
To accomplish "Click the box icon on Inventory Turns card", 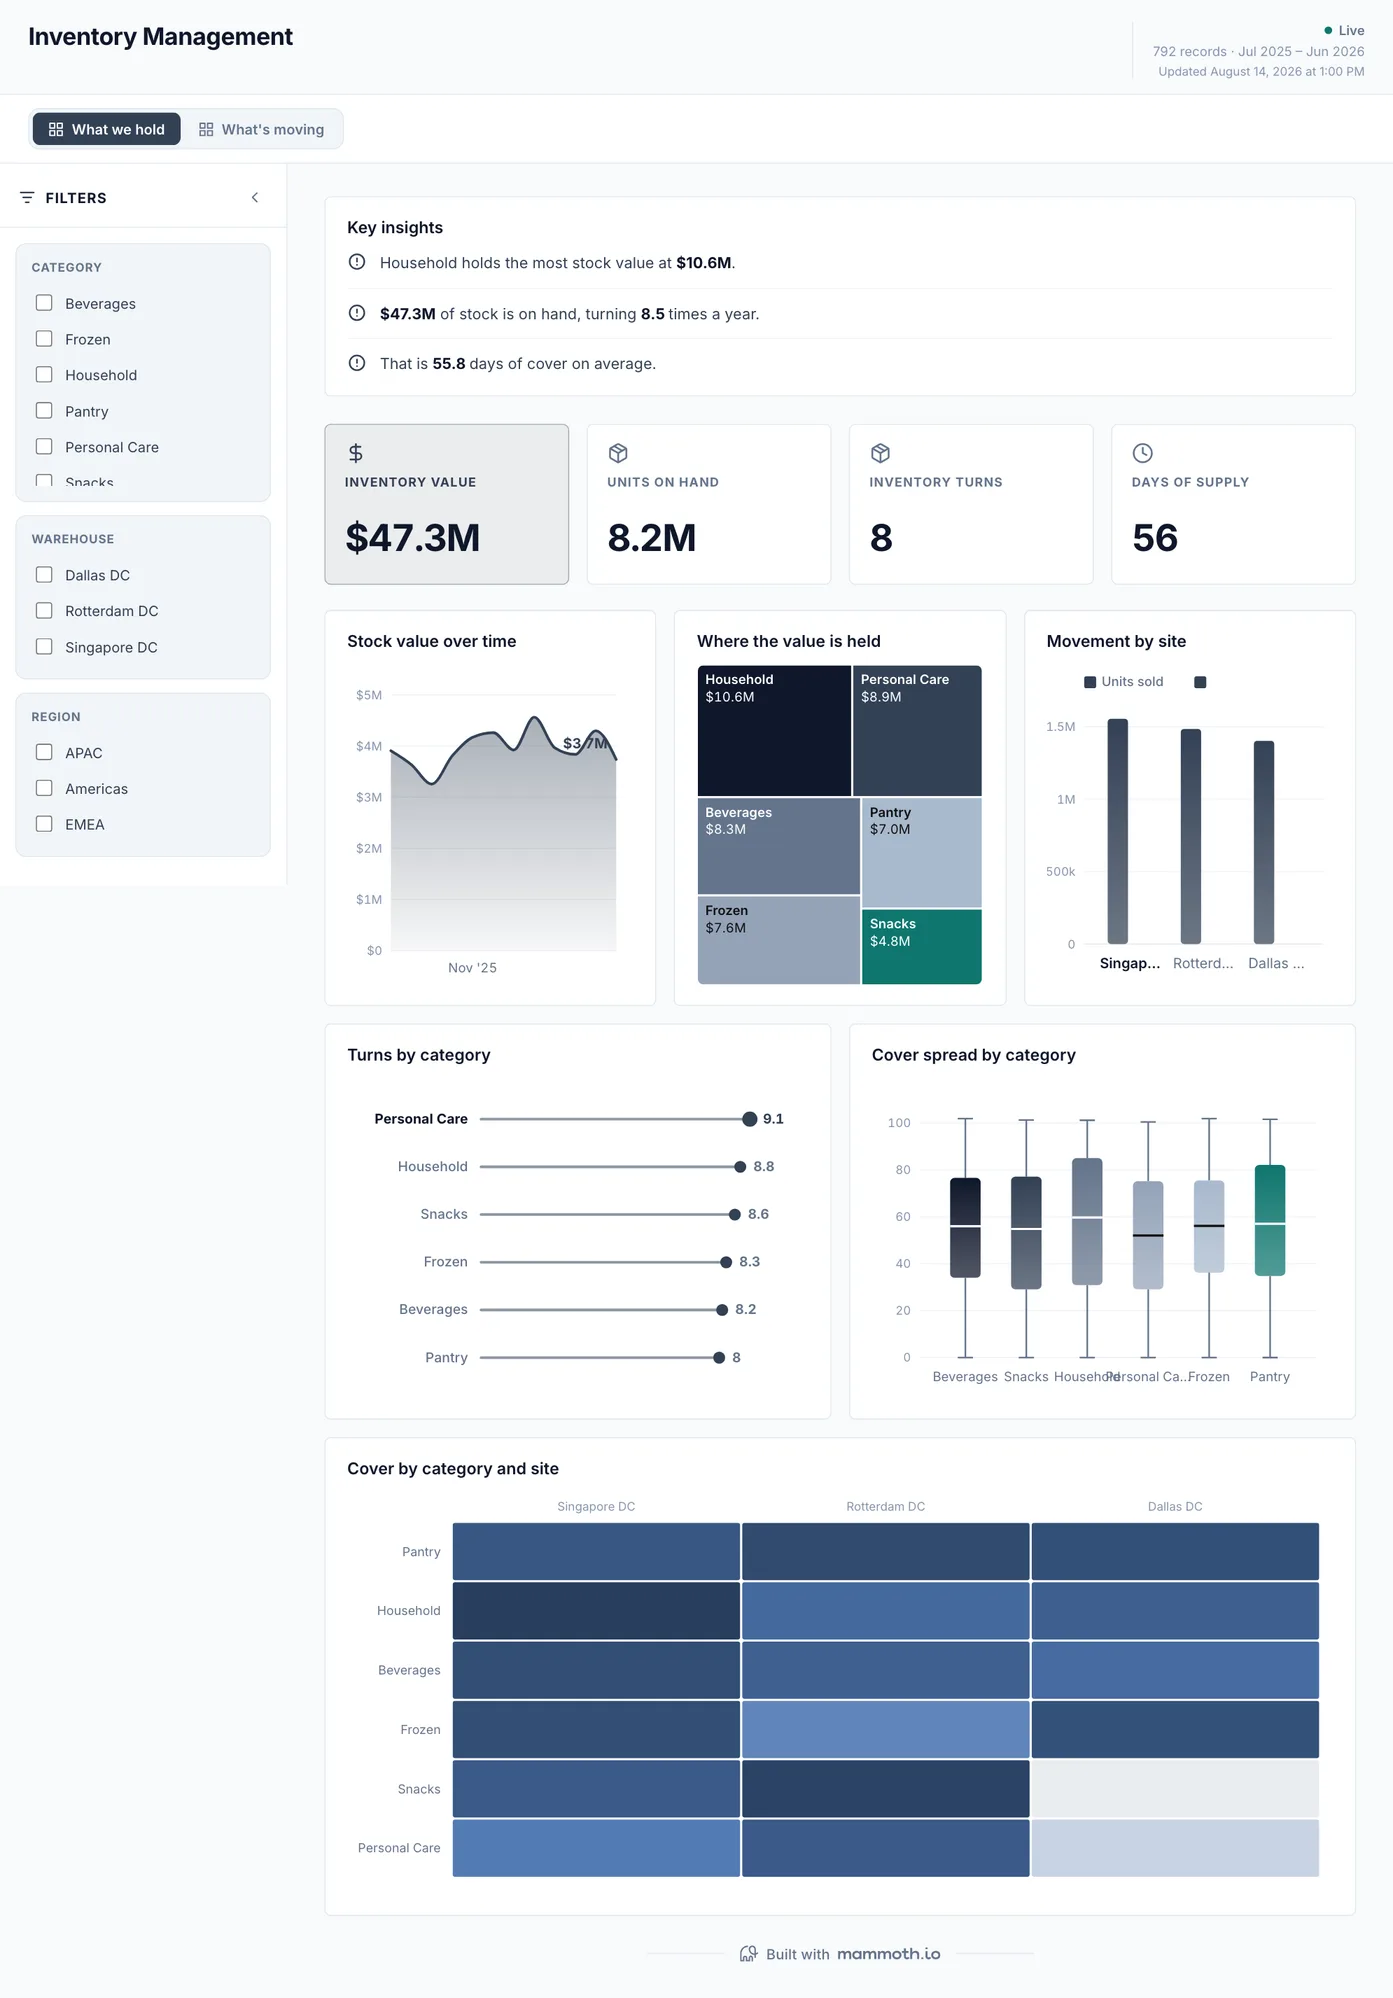I will tap(880, 453).
